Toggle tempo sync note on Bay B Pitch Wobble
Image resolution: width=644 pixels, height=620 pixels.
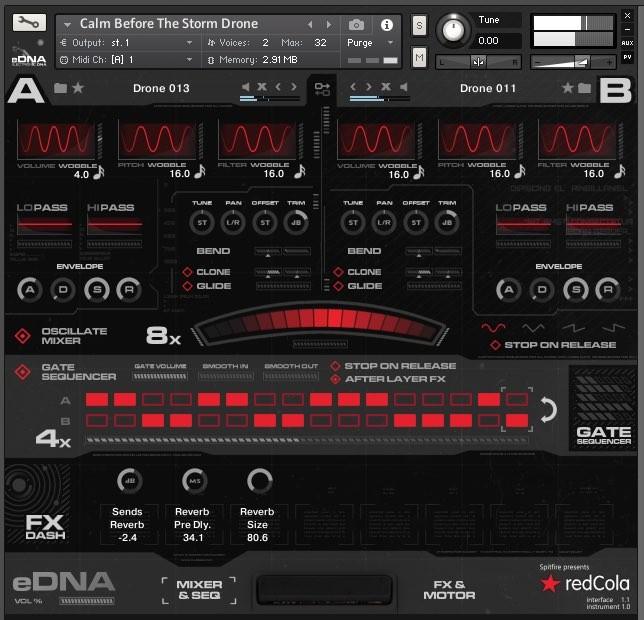tap(520, 172)
